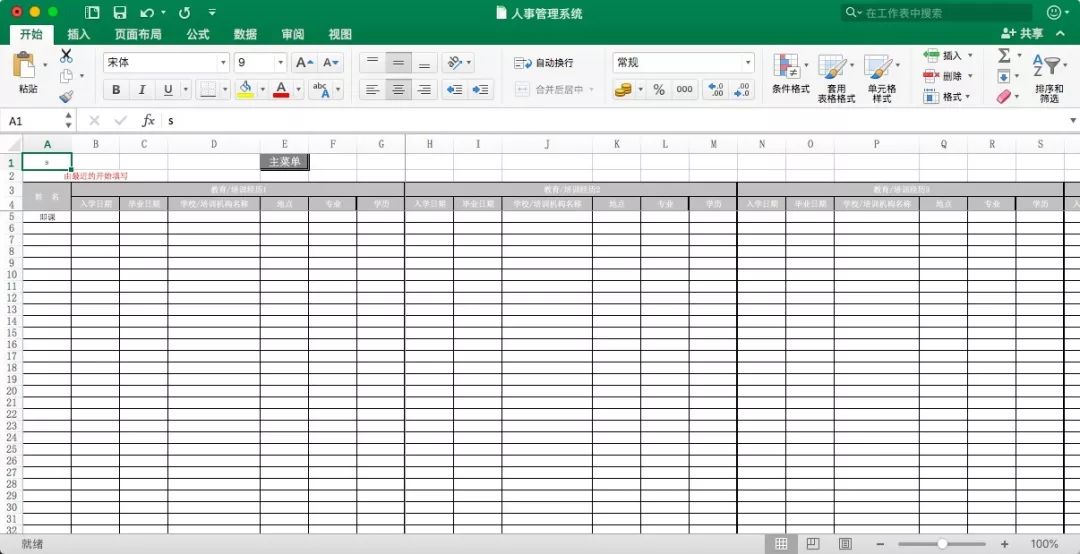1080x554 pixels.
Task: Decrease decimal places
Action: (x=742, y=90)
